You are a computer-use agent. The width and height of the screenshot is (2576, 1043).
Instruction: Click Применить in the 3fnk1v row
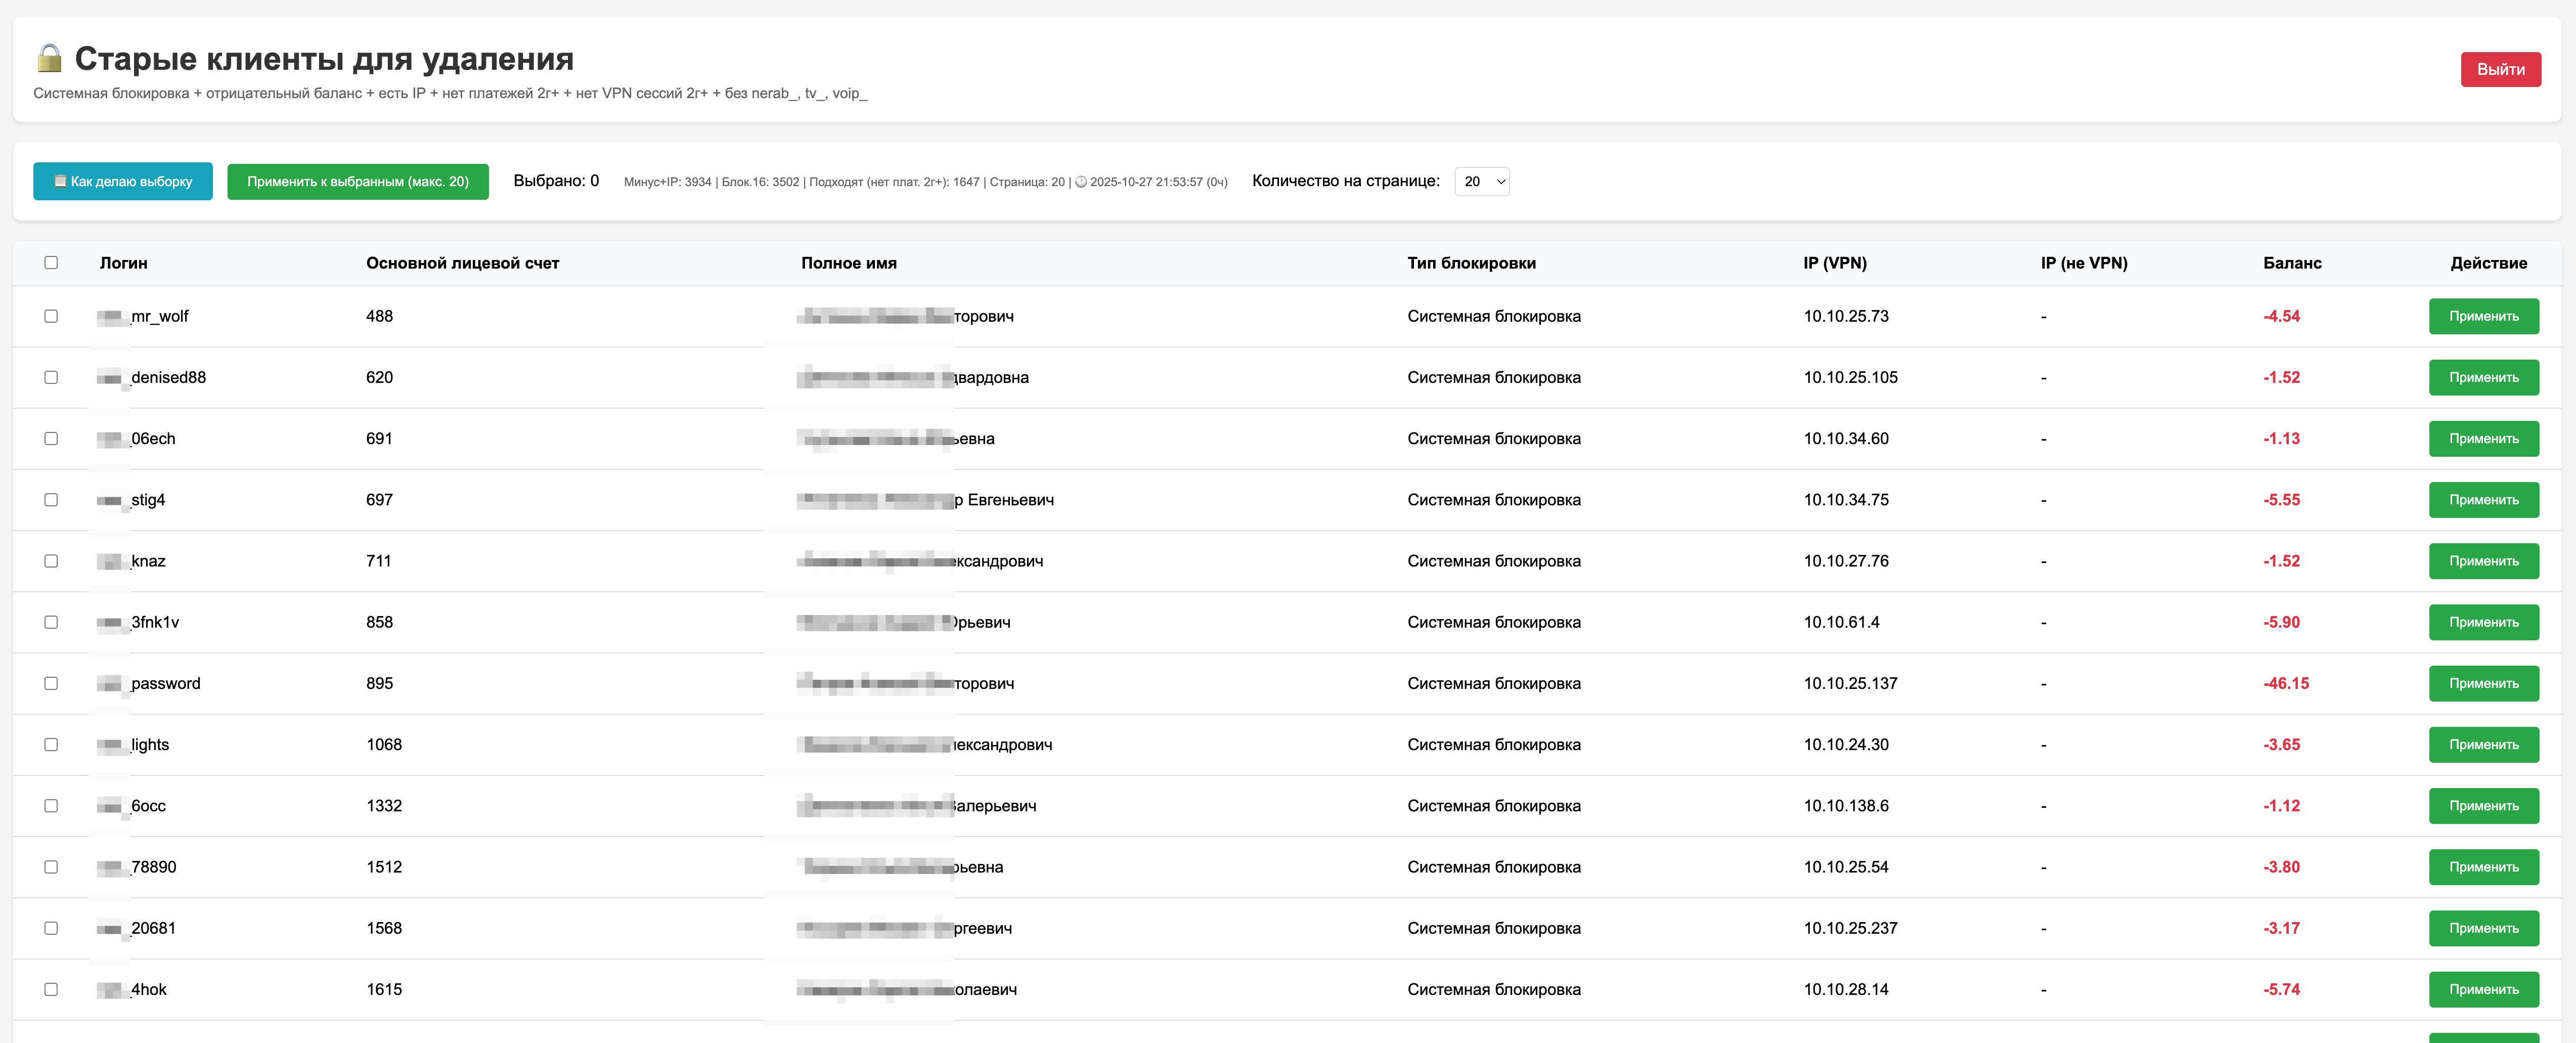[2484, 622]
